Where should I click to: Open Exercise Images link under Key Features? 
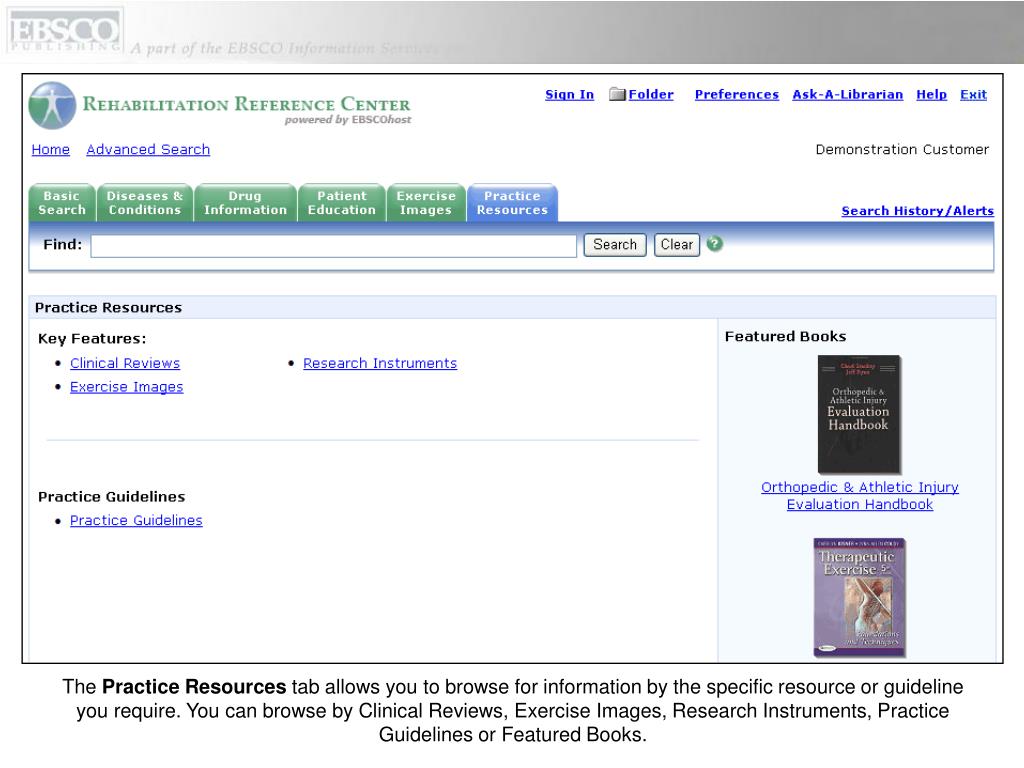(127, 387)
